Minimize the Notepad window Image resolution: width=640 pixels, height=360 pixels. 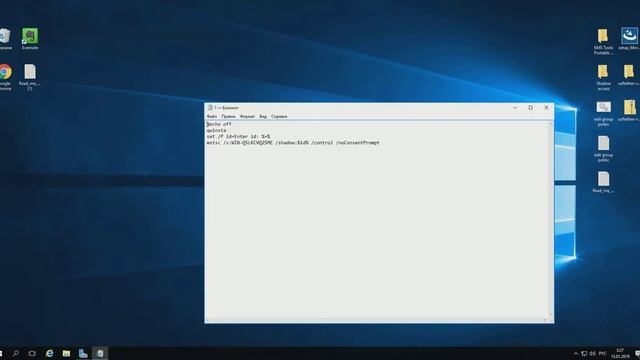(x=515, y=108)
